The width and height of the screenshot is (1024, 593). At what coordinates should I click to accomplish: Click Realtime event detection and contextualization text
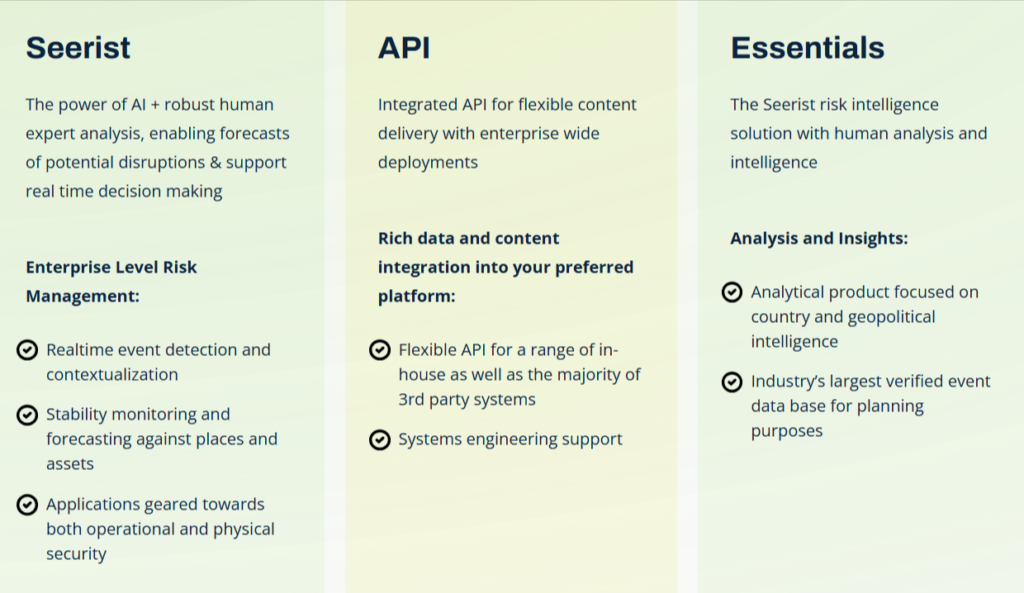(x=158, y=362)
